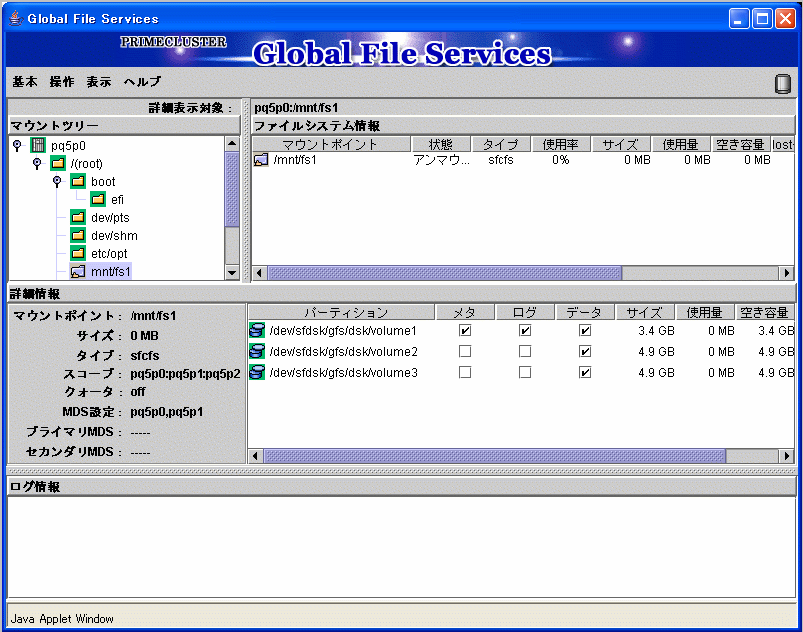The height and width of the screenshot is (632, 803).
Task: Click the boot folder icon
Action: click(78, 181)
